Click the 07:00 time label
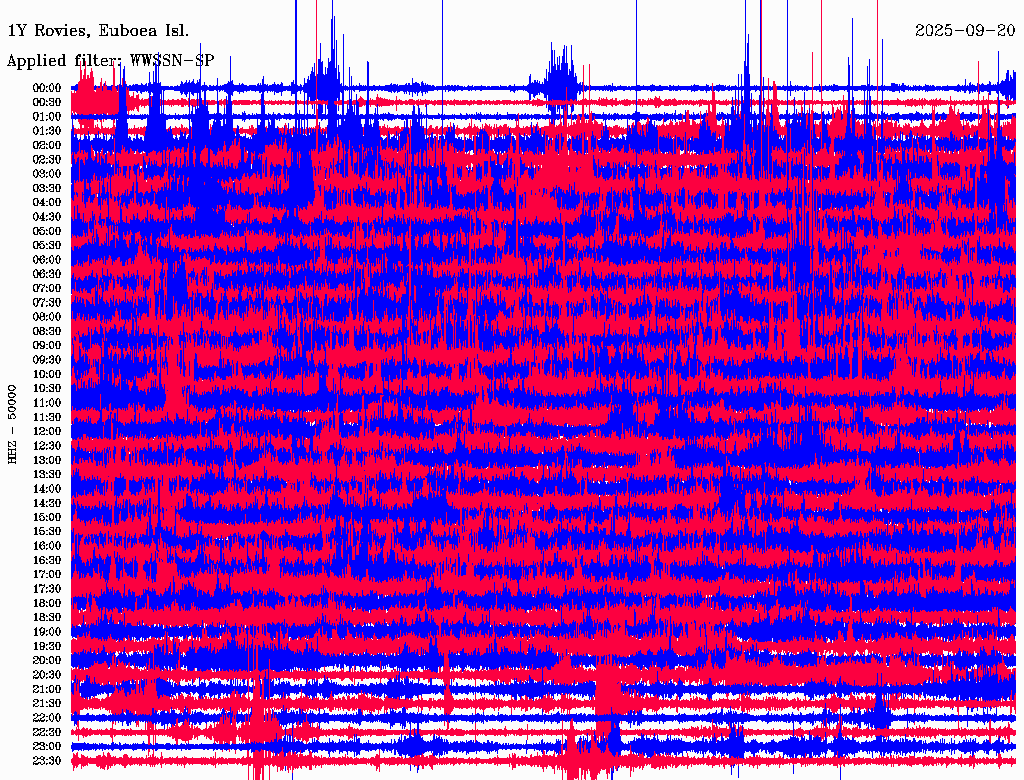The height and width of the screenshot is (780, 1024). tap(47, 288)
